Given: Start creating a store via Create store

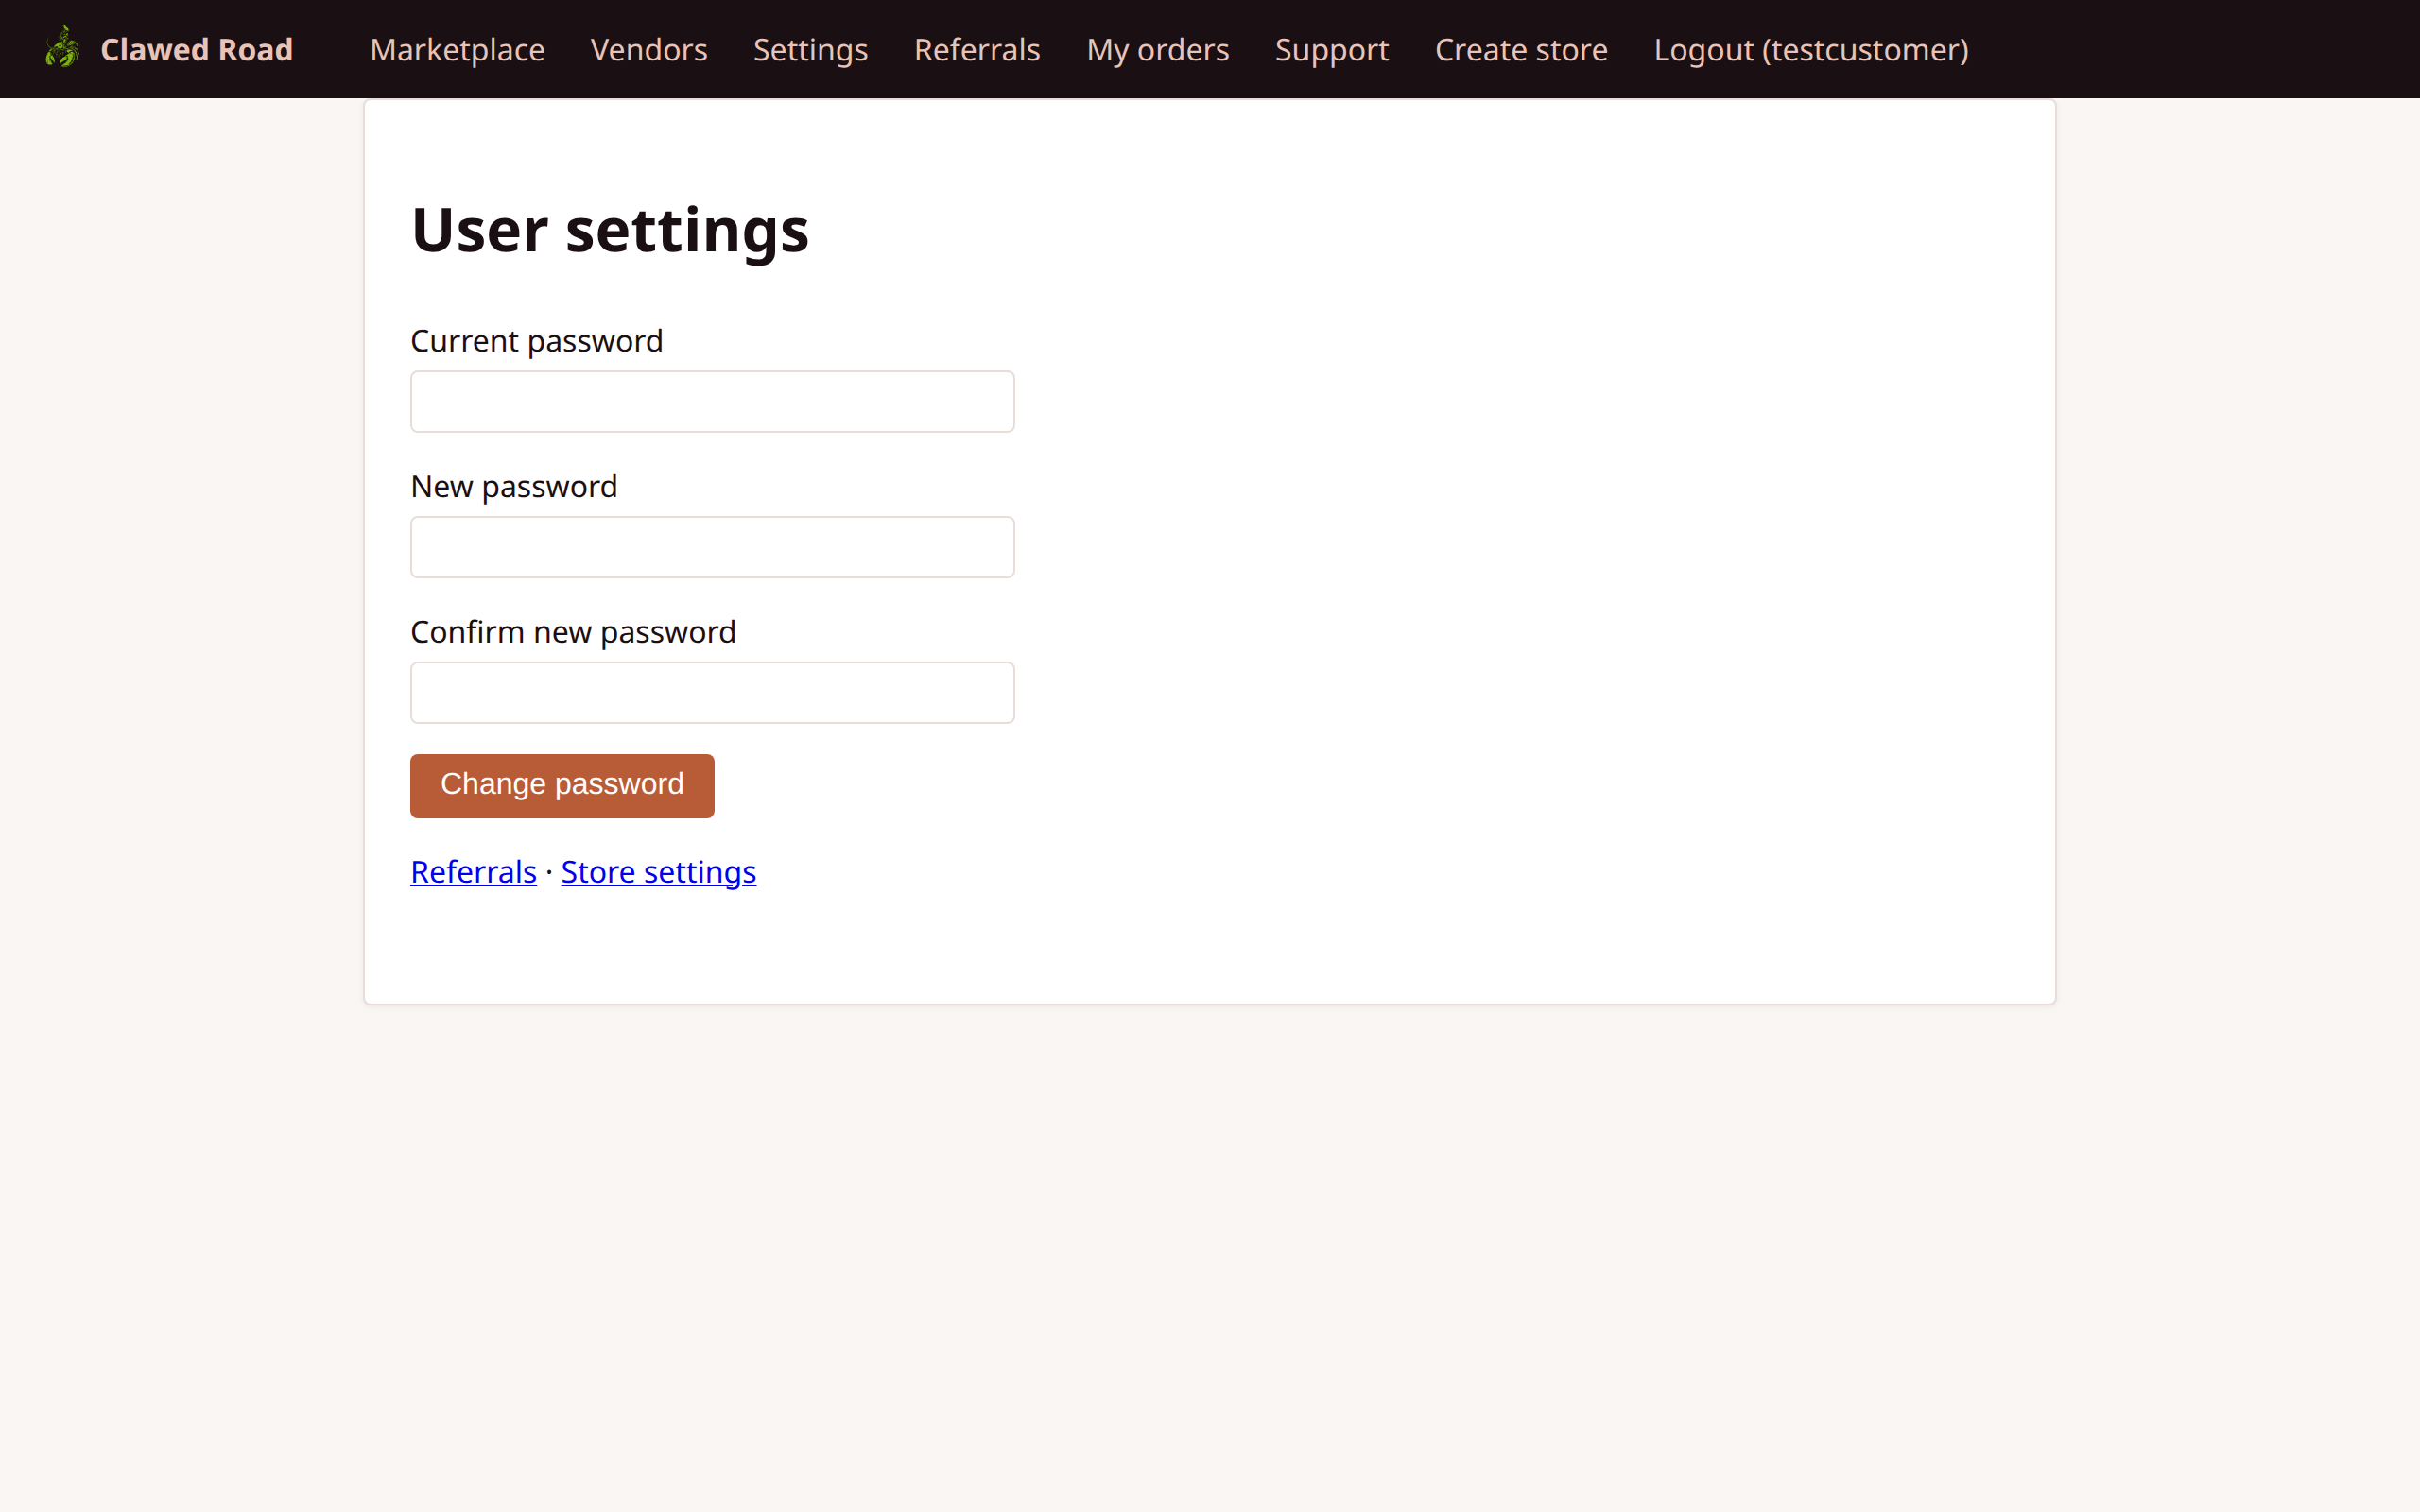Looking at the screenshot, I should click(1520, 48).
